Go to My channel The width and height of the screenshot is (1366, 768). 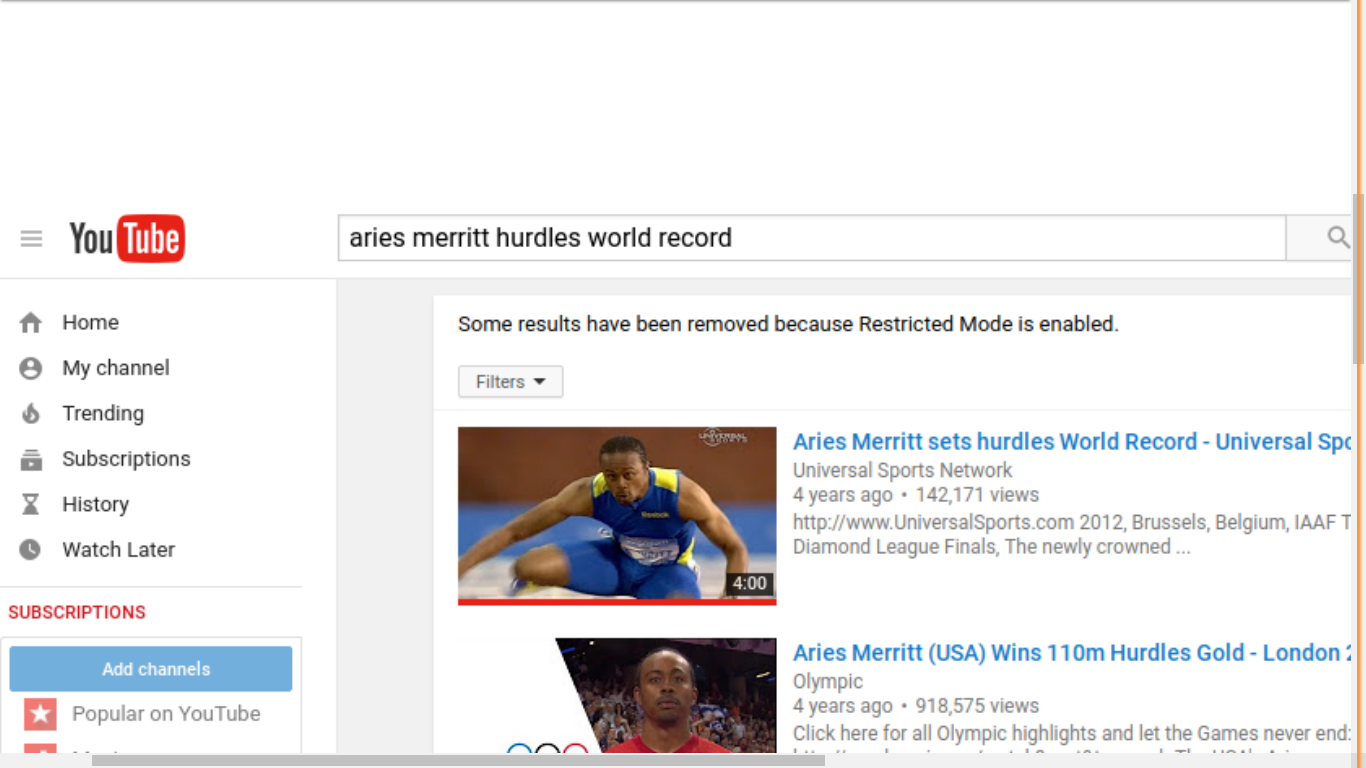(116, 368)
